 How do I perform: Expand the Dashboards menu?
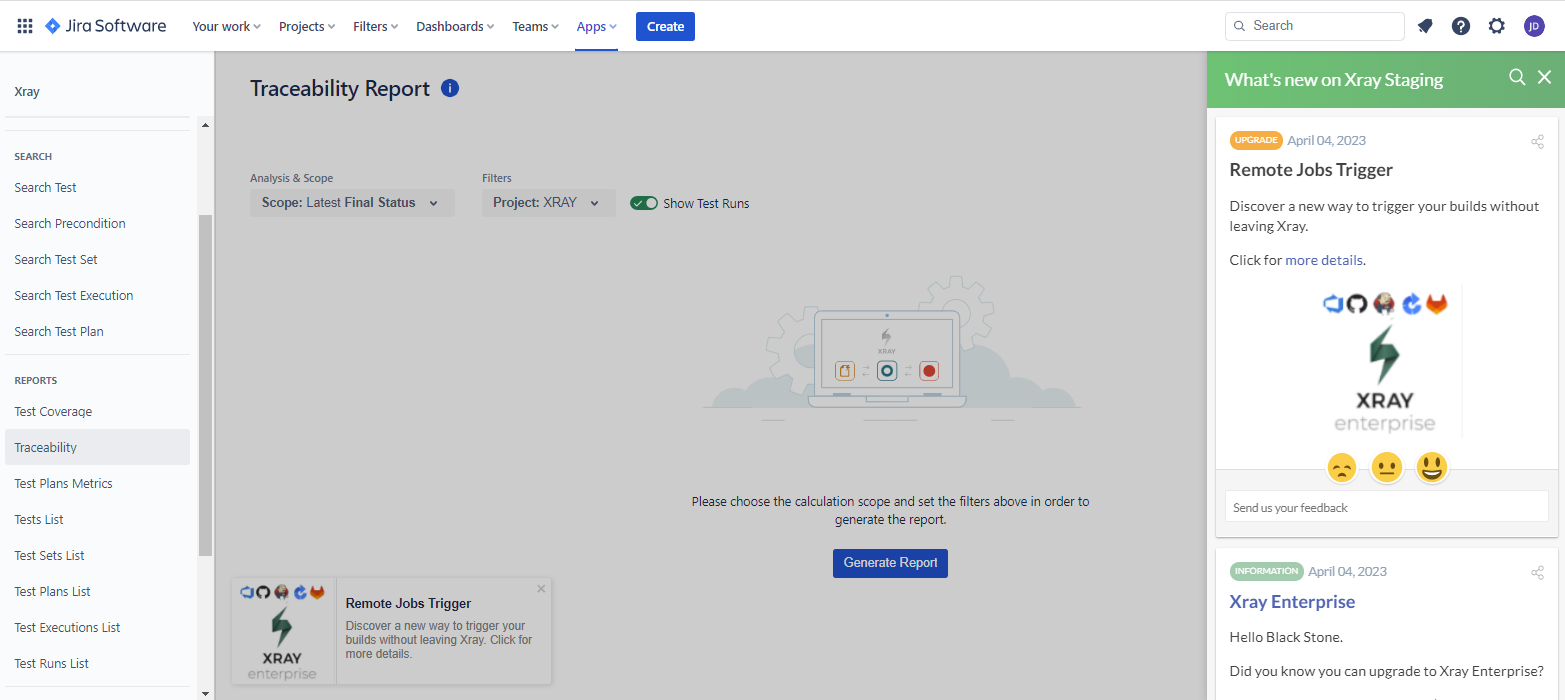pyautogui.click(x=455, y=26)
